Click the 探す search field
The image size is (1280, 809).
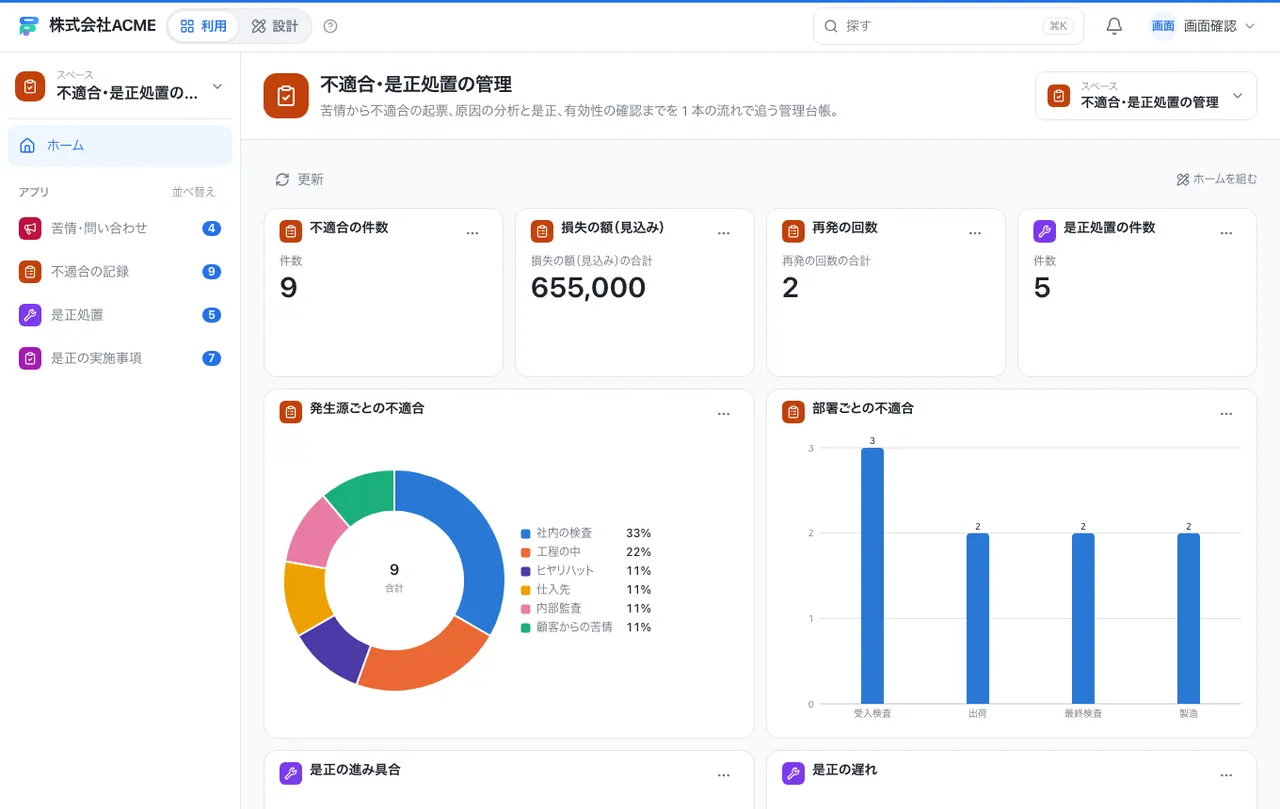(x=948, y=26)
